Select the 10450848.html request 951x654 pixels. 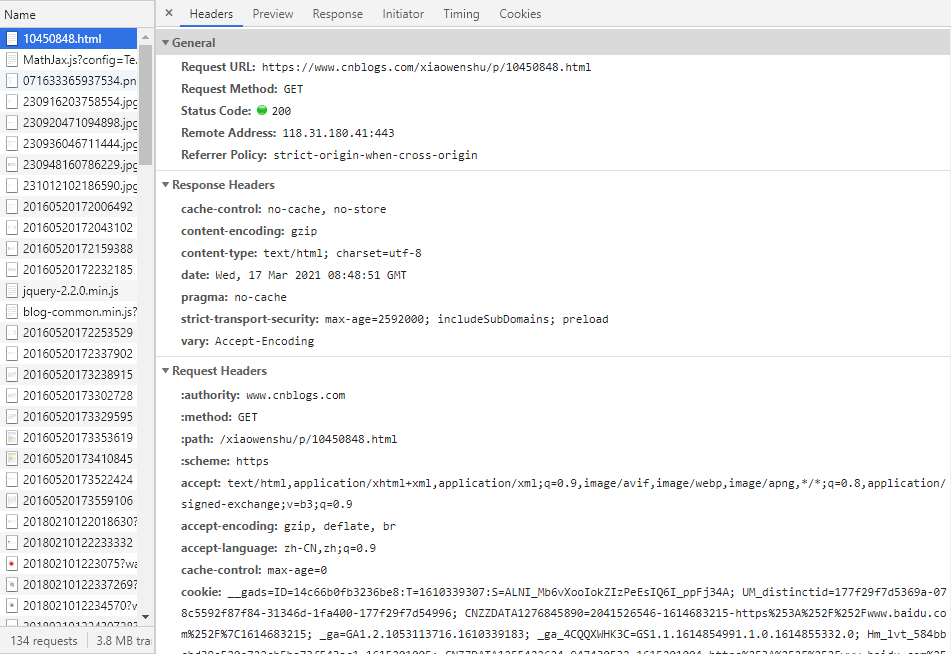coord(69,39)
